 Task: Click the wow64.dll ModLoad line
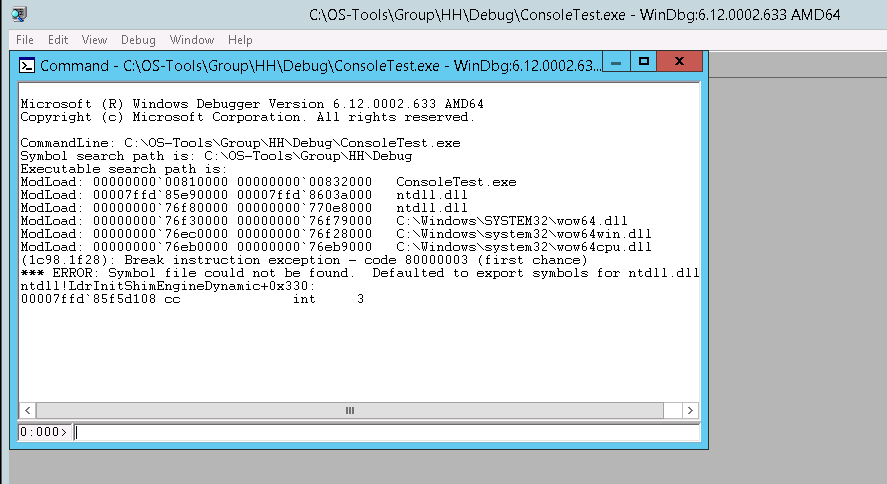click(324, 221)
